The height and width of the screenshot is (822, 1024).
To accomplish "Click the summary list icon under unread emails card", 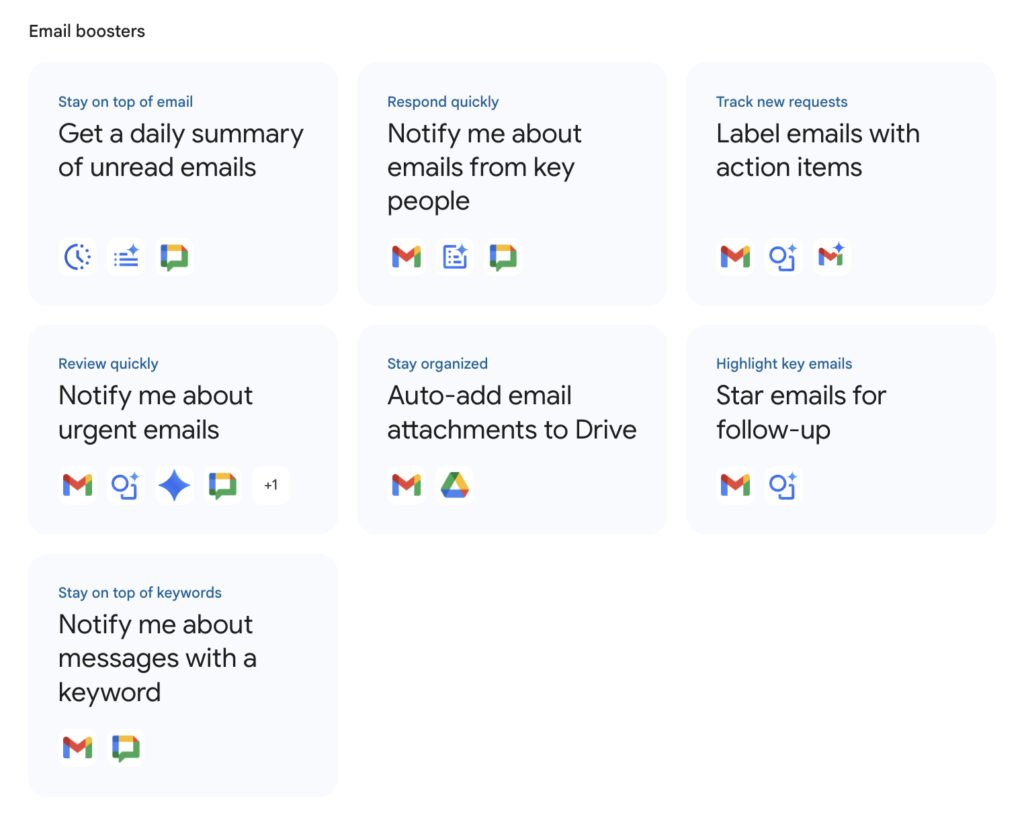I will click(126, 257).
